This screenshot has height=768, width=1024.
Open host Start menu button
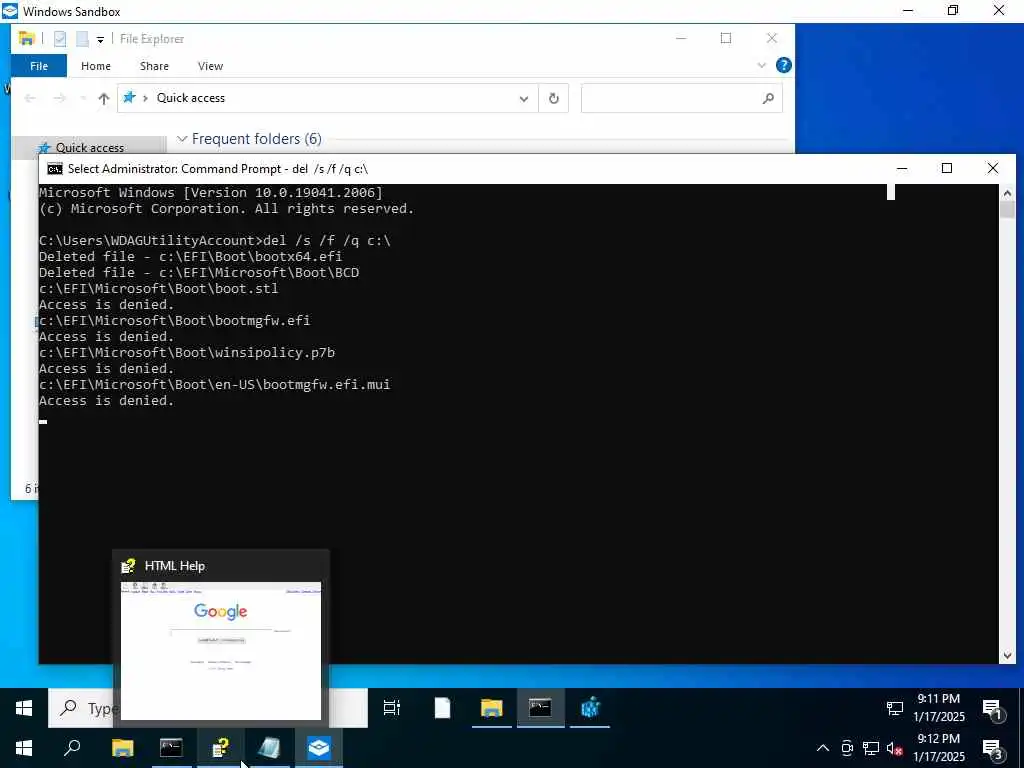click(x=24, y=748)
